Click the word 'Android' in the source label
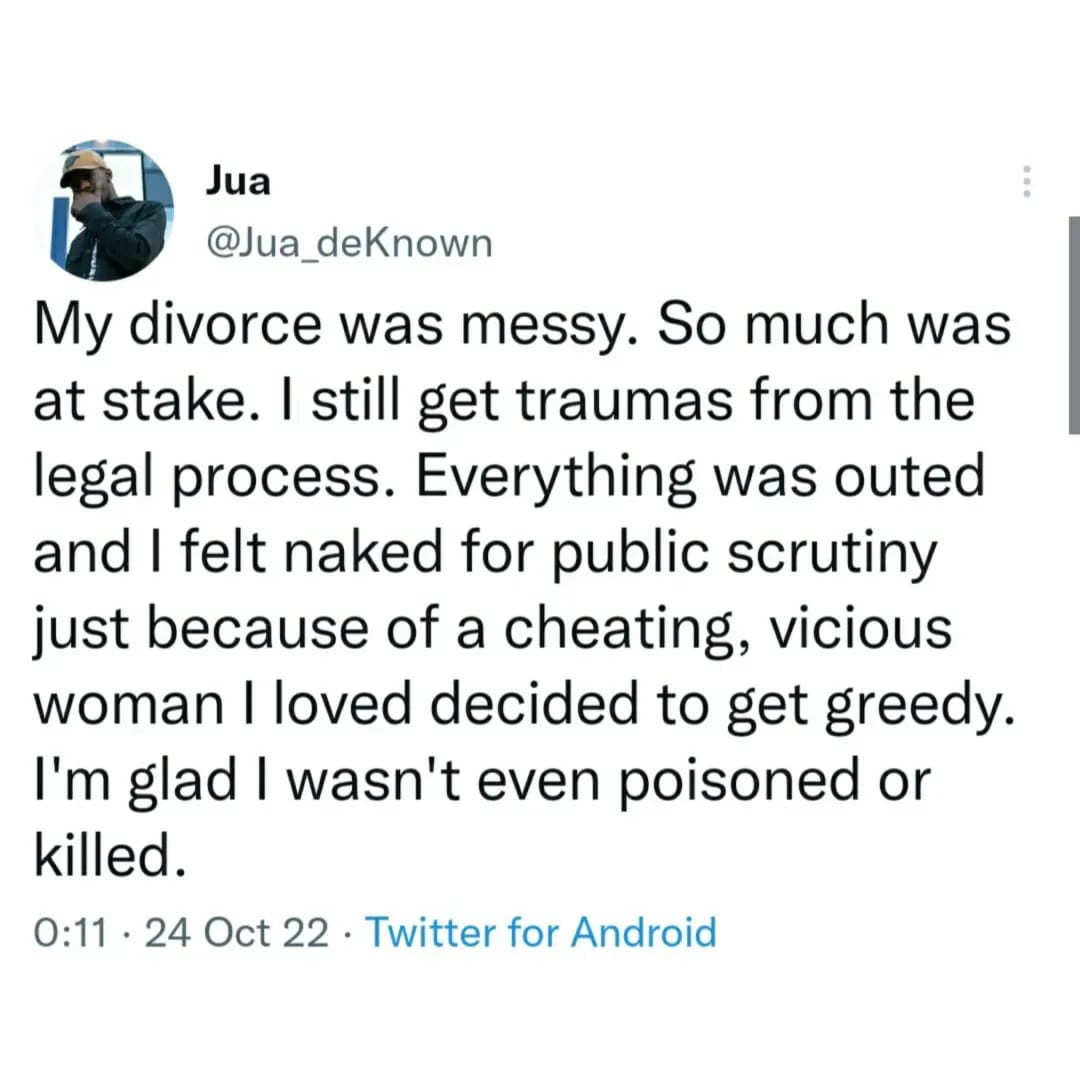 tap(643, 932)
